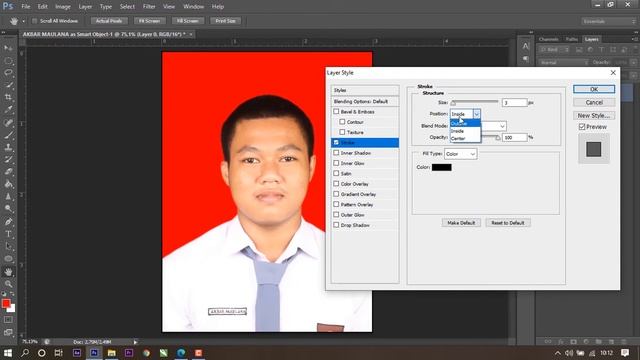Select the Horizontal Type tool
Viewport: 640px width, 360px height.
[8, 234]
